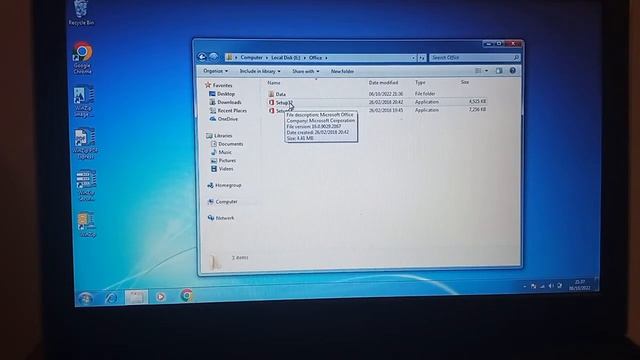Open the WinZip Secure desktop shortcut
This screenshot has width=640, height=360.
click(86, 186)
